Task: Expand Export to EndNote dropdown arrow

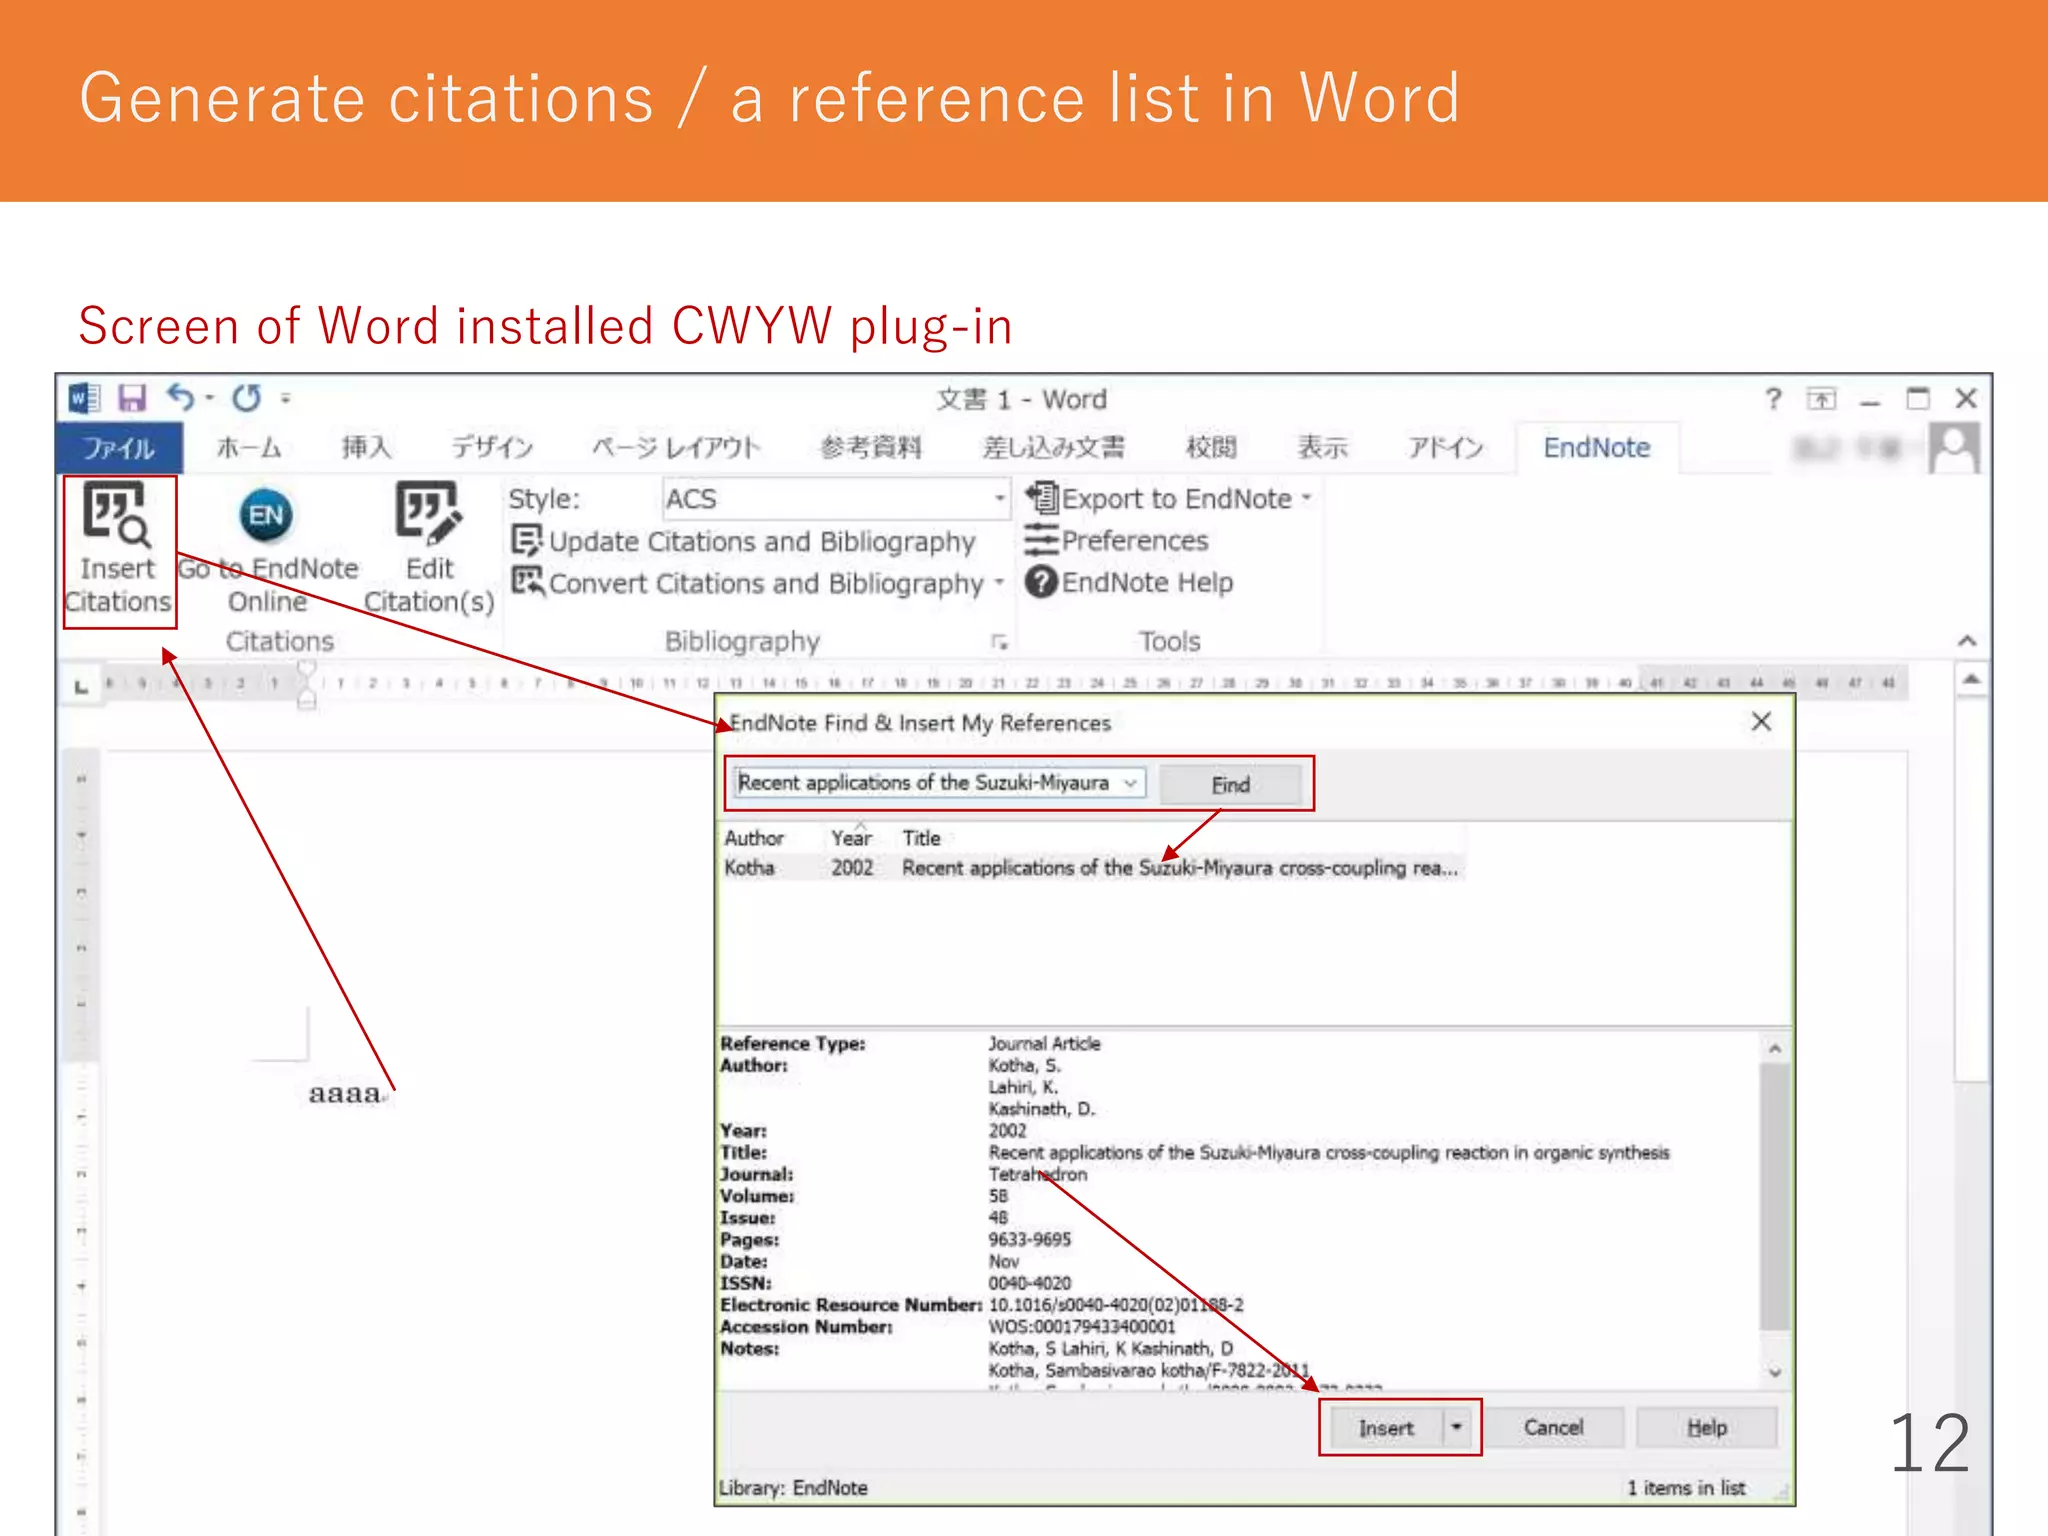Action: [1306, 497]
